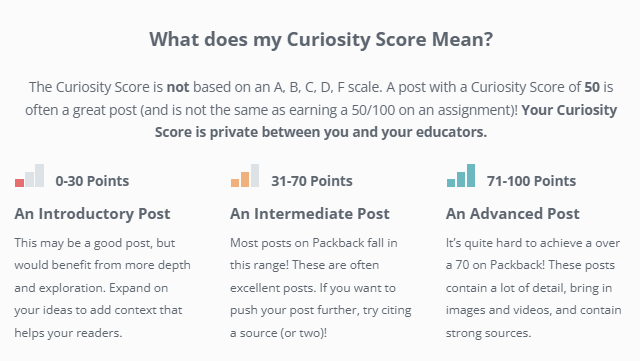Click the An Advanced Post heading
The image size is (640, 361).
(x=513, y=214)
